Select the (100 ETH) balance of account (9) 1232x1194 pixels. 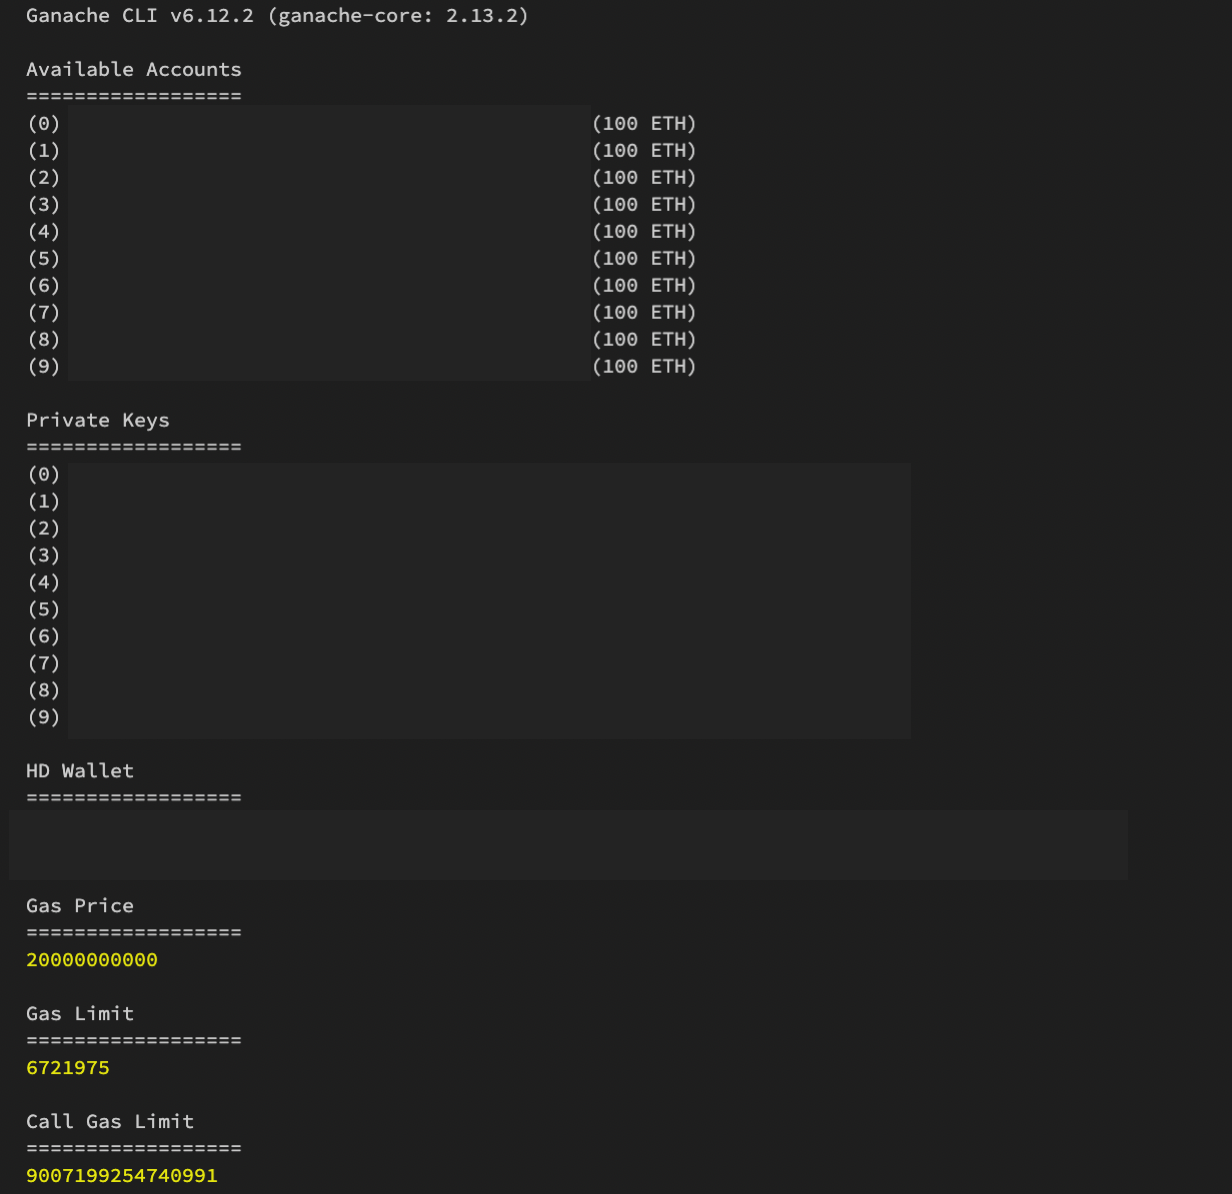pos(644,366)
